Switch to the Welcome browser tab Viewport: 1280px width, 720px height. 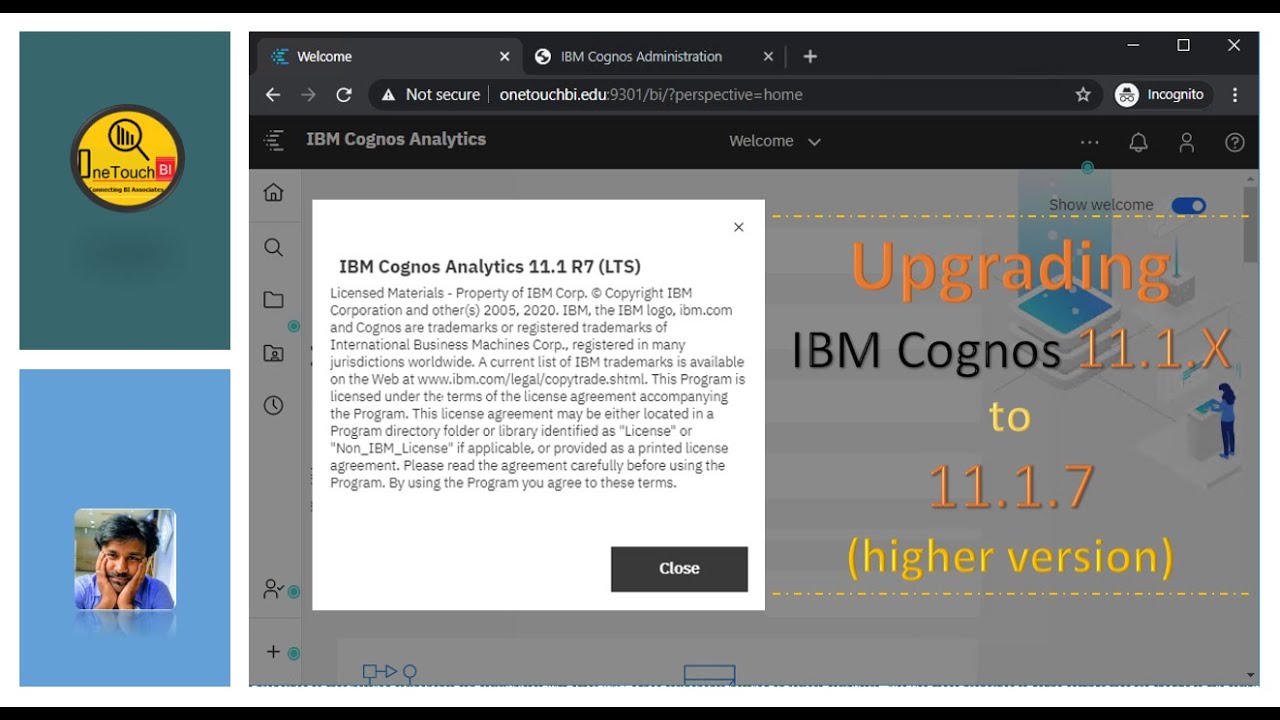(388, 56)
